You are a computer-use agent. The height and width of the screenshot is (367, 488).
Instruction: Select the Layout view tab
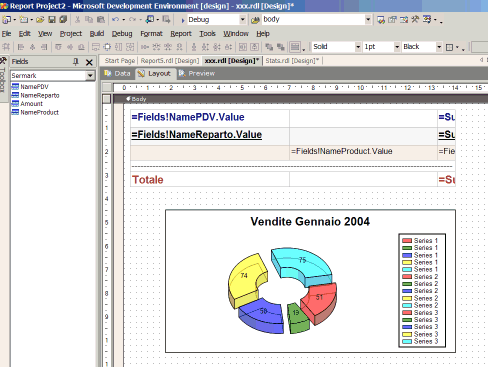pos(155,73)
